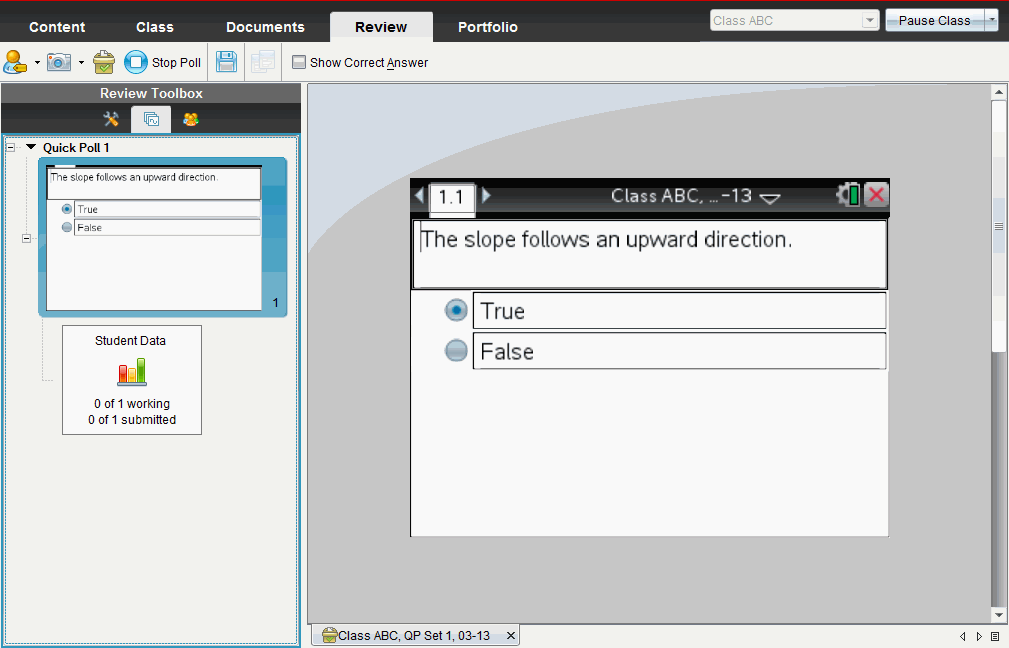Click the Pause Class button
Screen dimensions: 1009x648
pos(934,21)
